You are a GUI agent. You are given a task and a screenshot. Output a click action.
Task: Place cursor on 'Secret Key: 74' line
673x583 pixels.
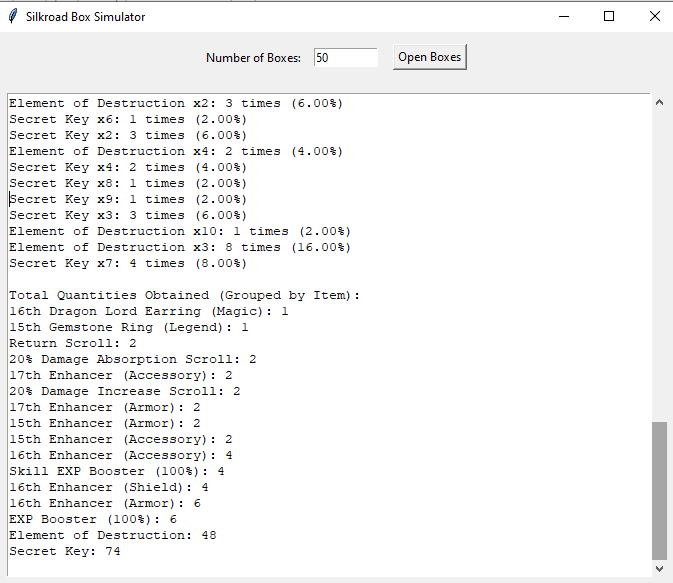[65, 551]
